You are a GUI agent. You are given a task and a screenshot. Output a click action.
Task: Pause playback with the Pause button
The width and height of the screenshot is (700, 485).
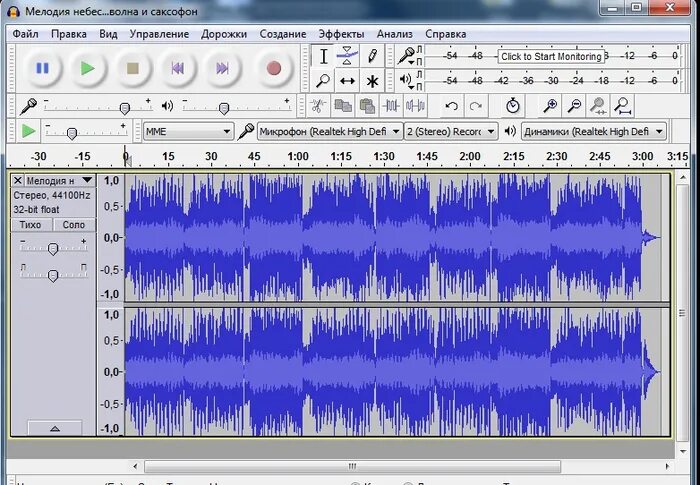point(42,68)
